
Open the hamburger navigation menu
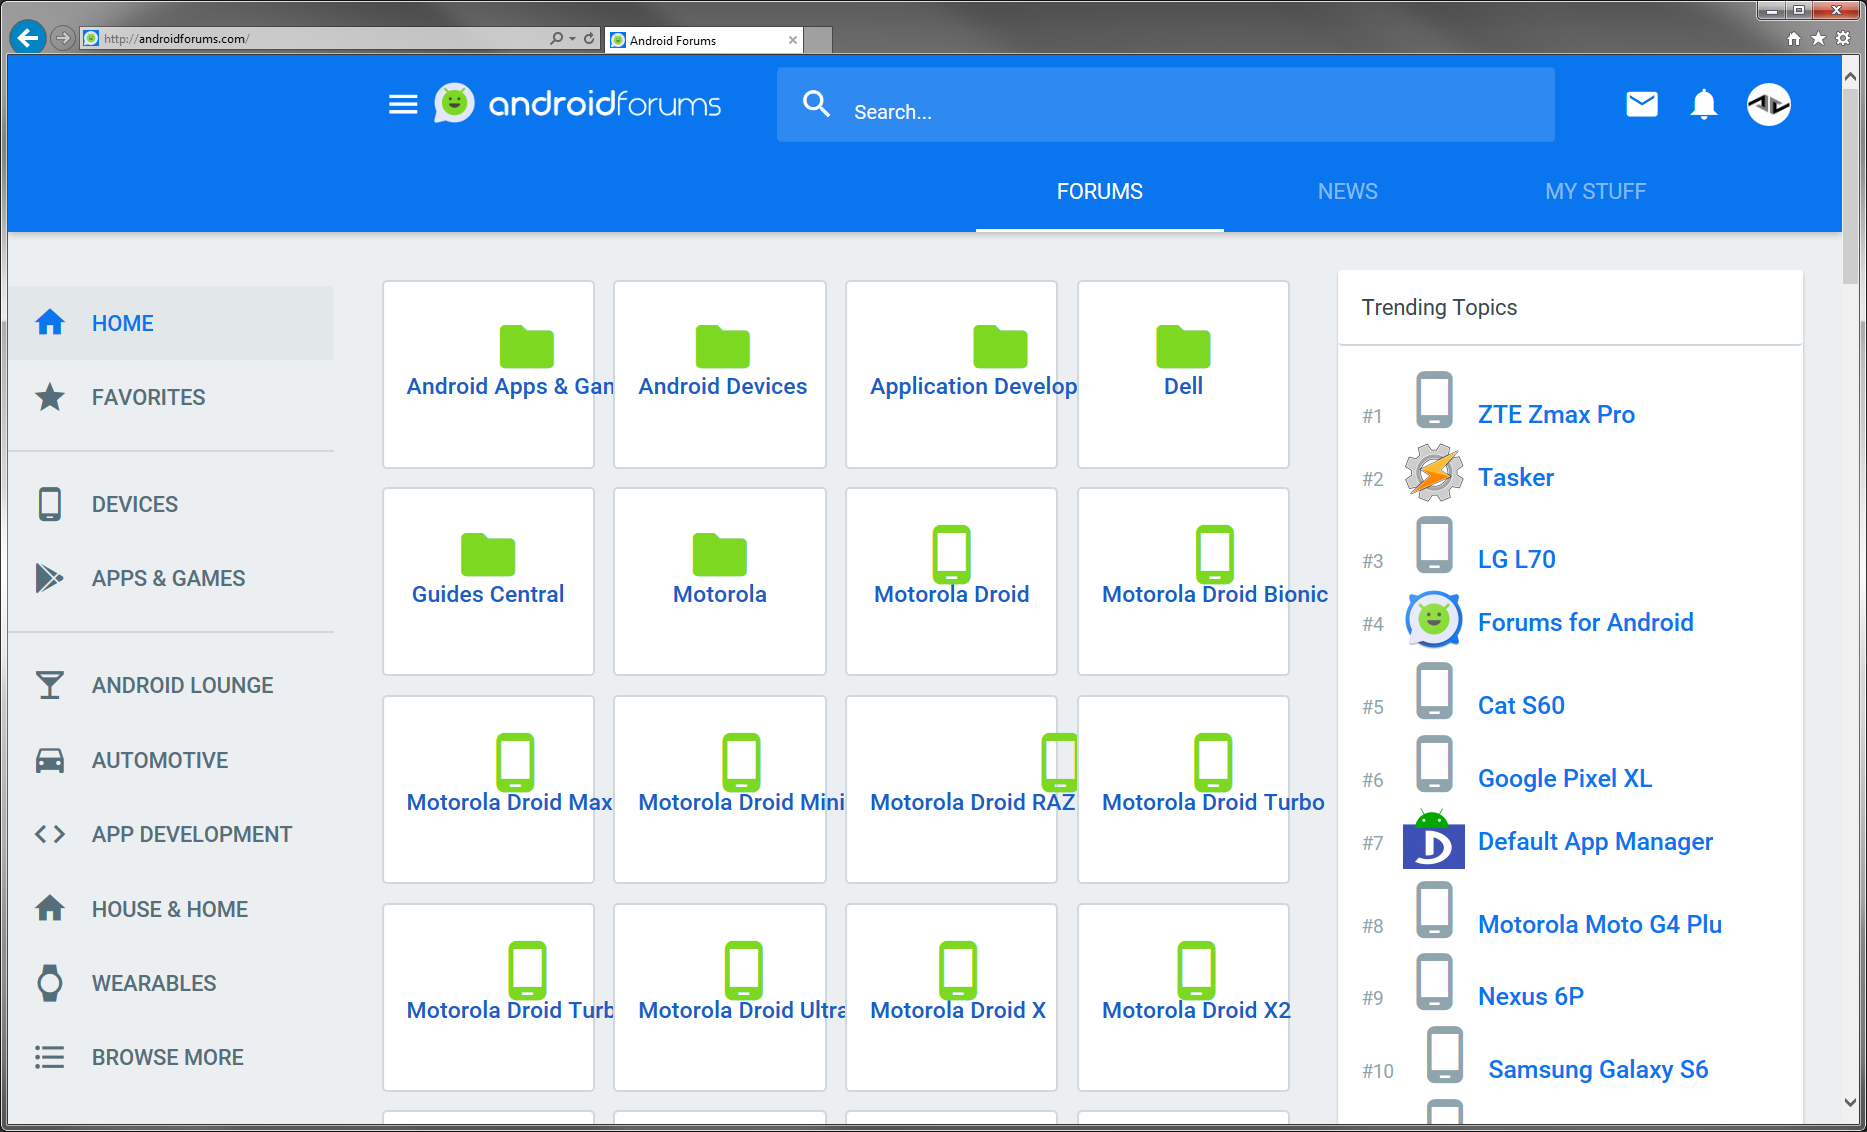pyautogui.click(x=403, y=105)
